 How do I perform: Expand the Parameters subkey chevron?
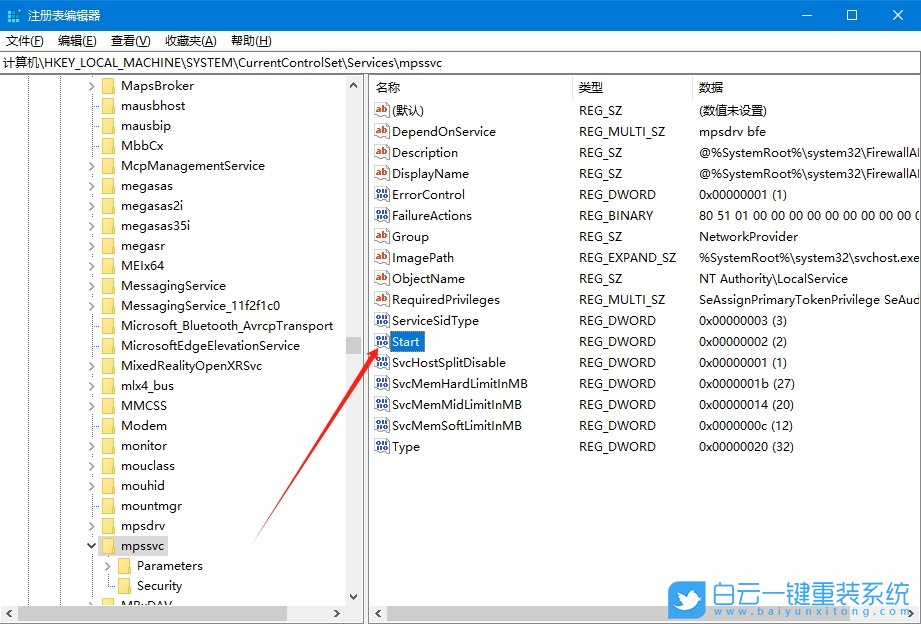coord(107,565)
